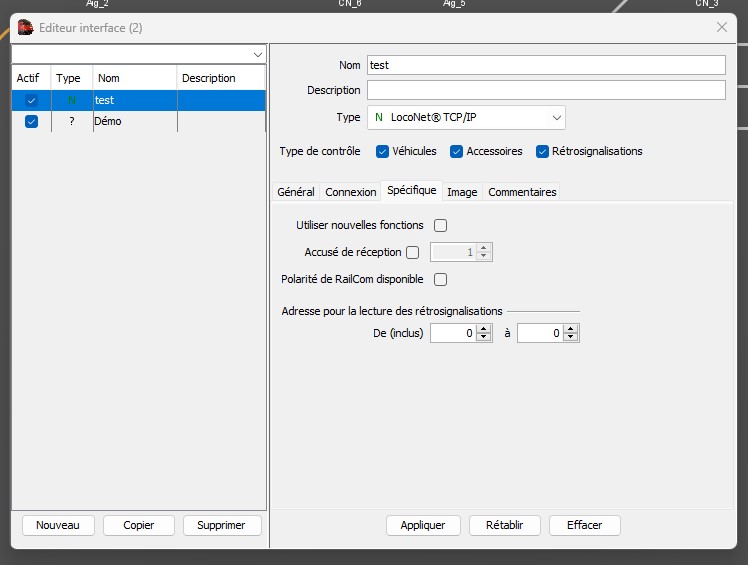This screenshot has height=565, width=748.
Task: Open the Type LocoNet TCP/IP dropdown
Action: (556, 117)
